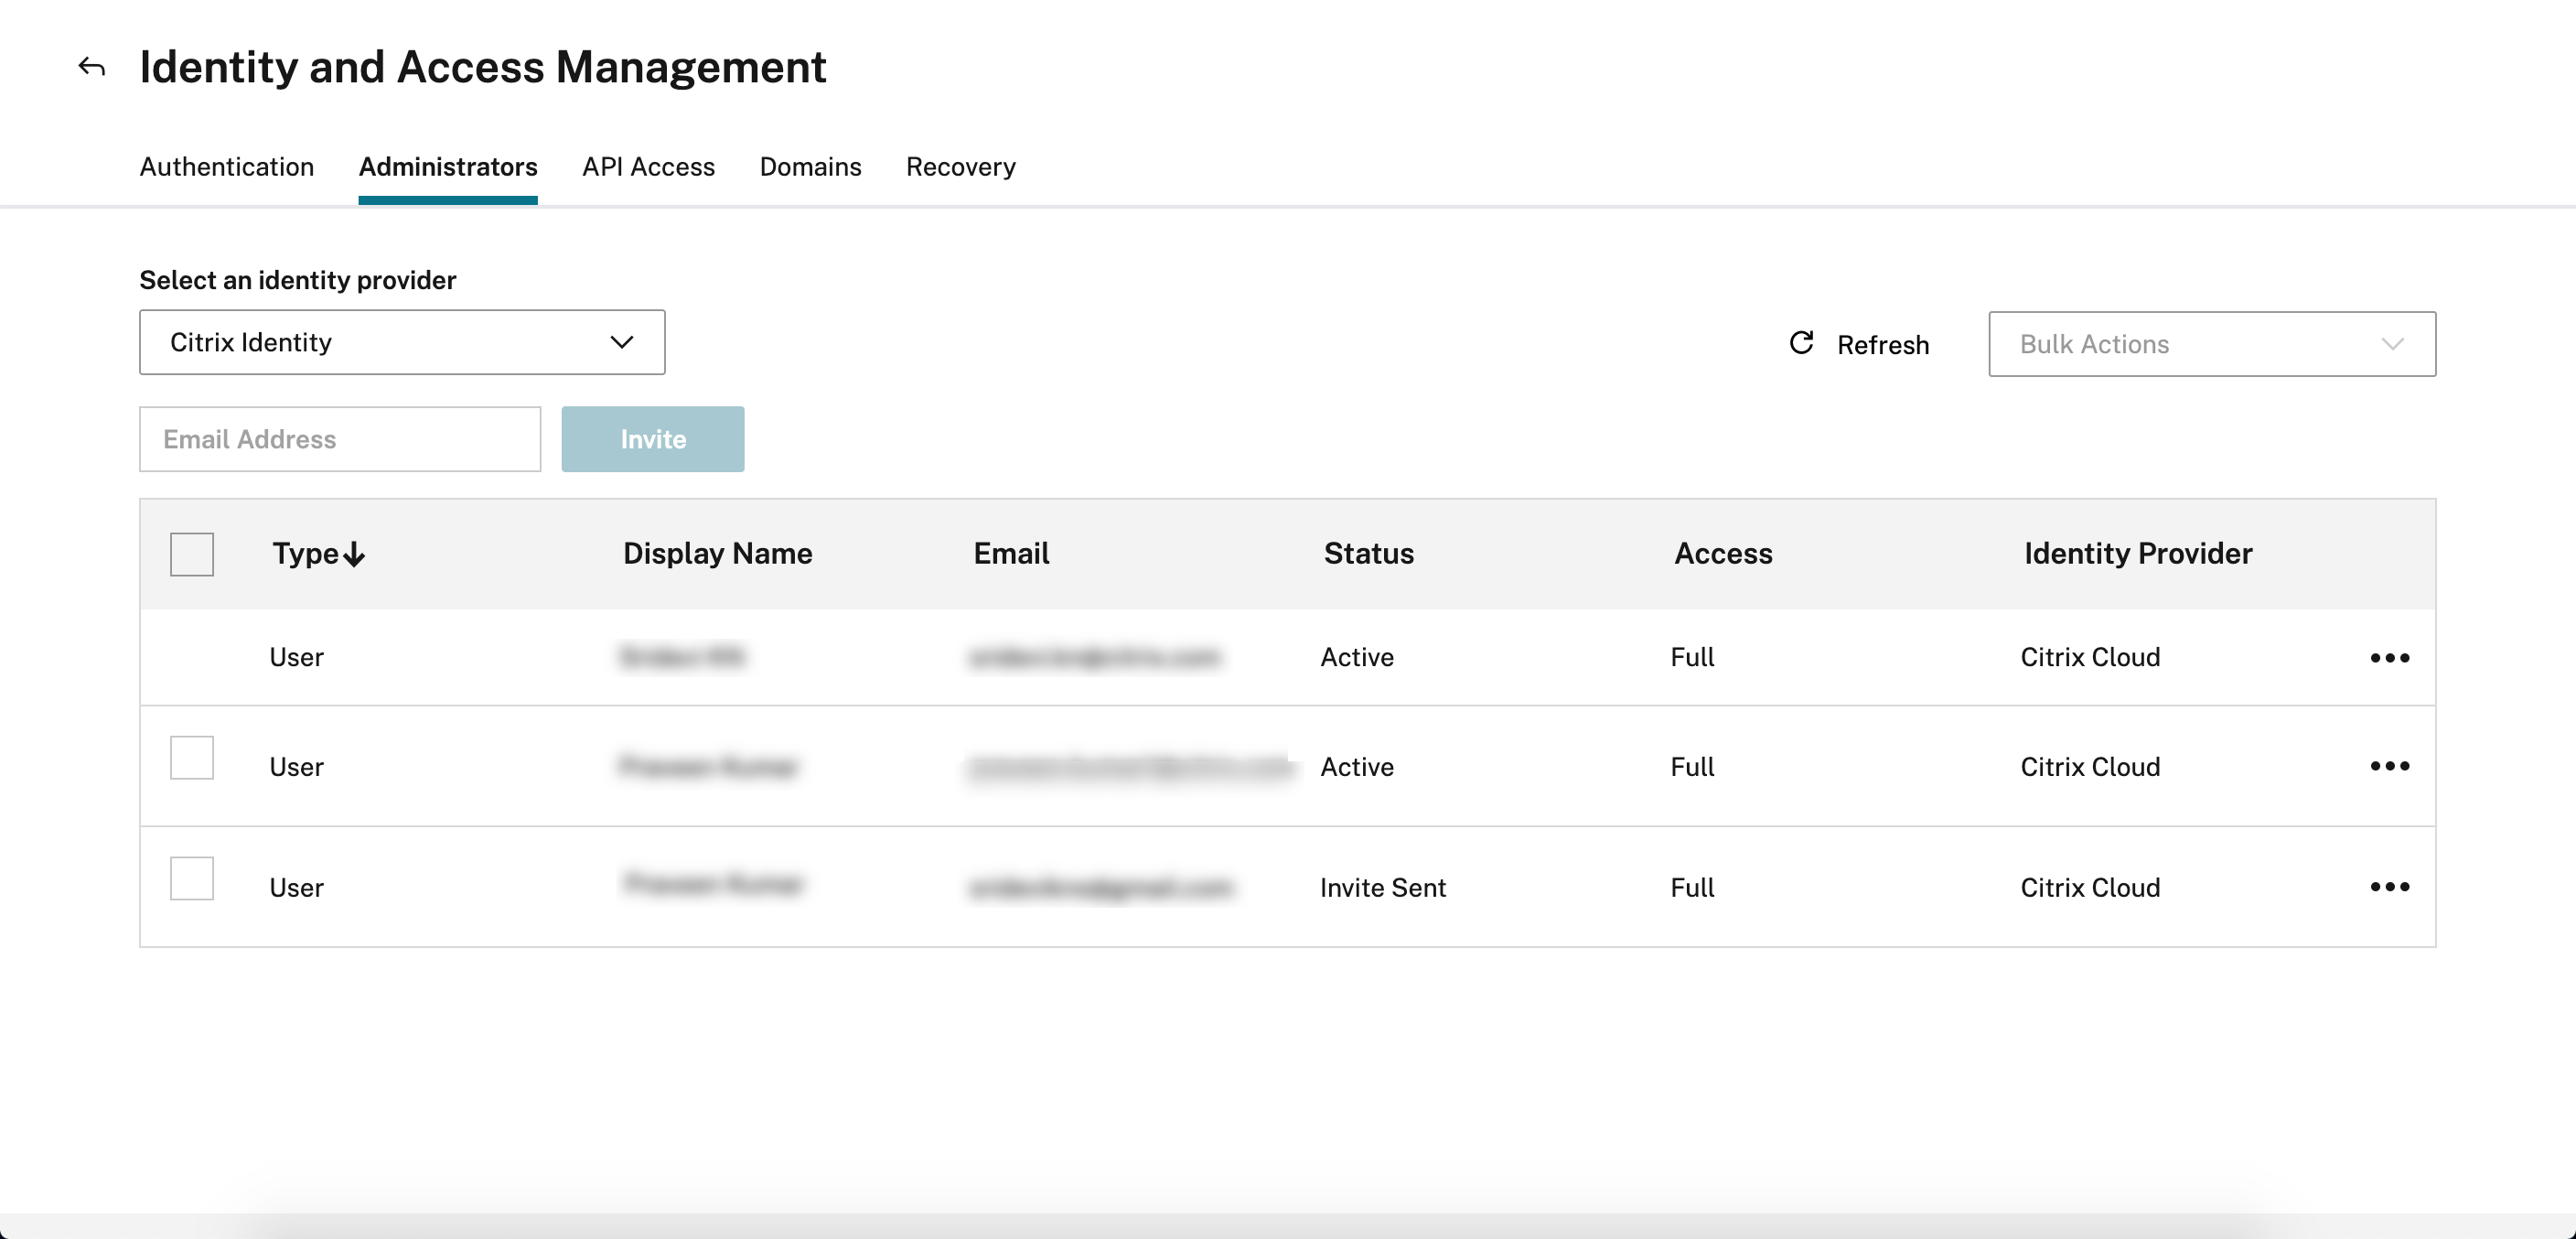The width and height of the screenshot is (2576, 1239).
Task: Click Full access in the Invite Sent row
Action: tap(1692, 887)
